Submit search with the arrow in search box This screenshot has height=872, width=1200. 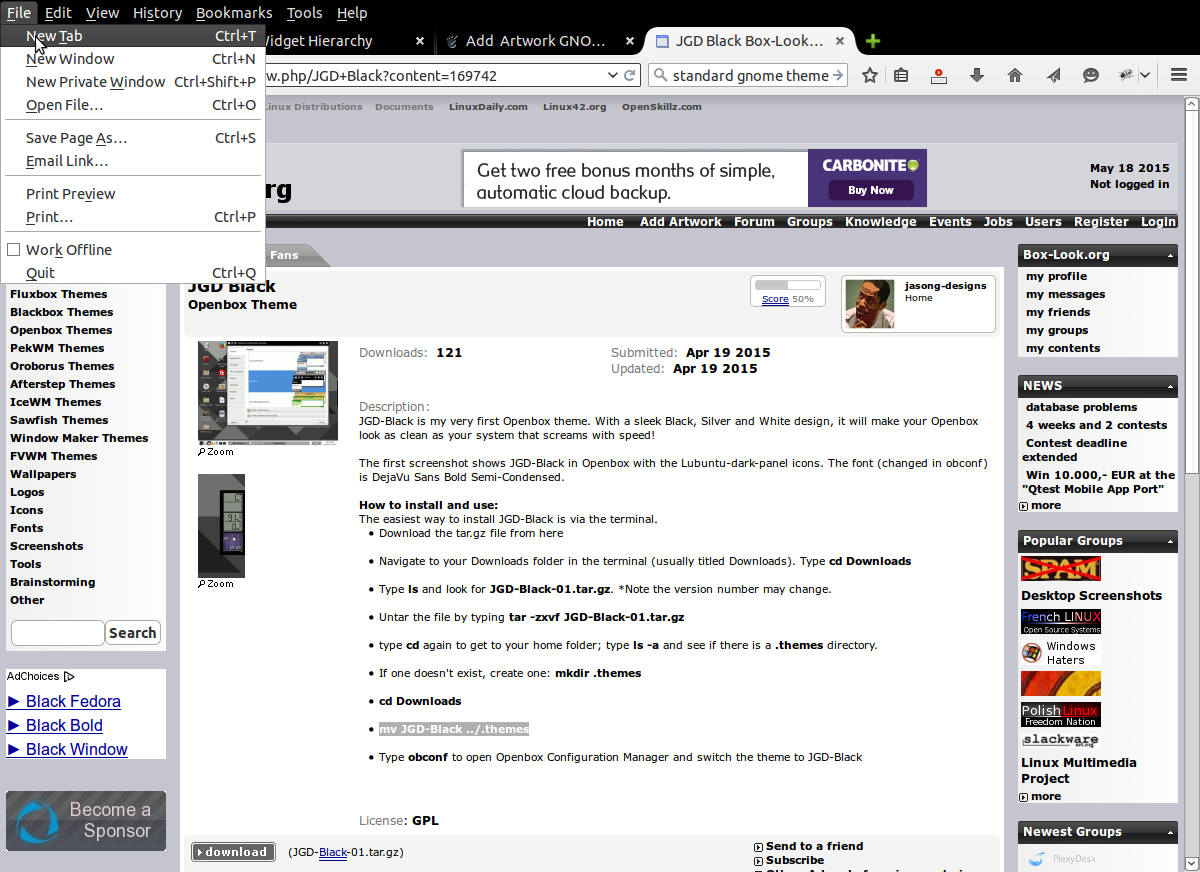click(838, 75)
